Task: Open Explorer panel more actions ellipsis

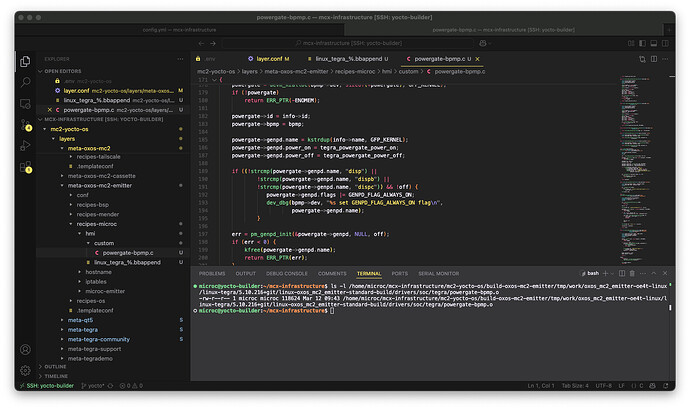Action: coord(180,59)
